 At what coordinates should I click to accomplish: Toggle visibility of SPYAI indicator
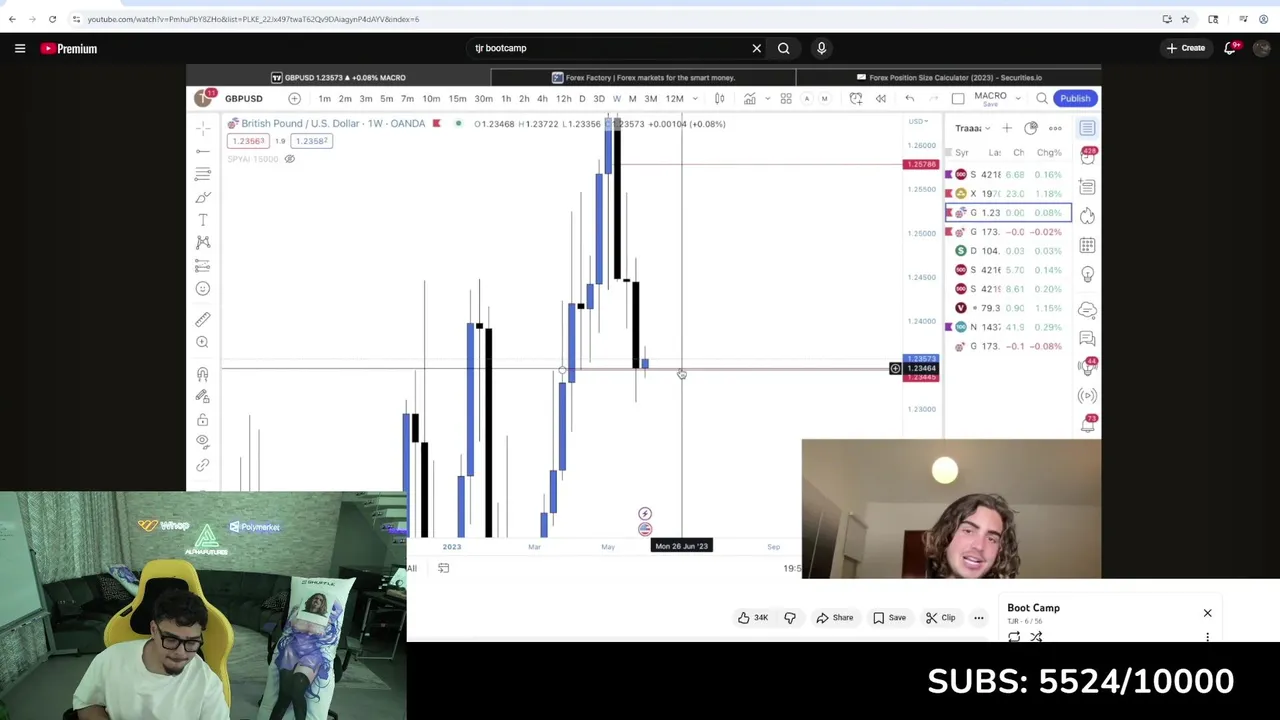coord(290,159)
